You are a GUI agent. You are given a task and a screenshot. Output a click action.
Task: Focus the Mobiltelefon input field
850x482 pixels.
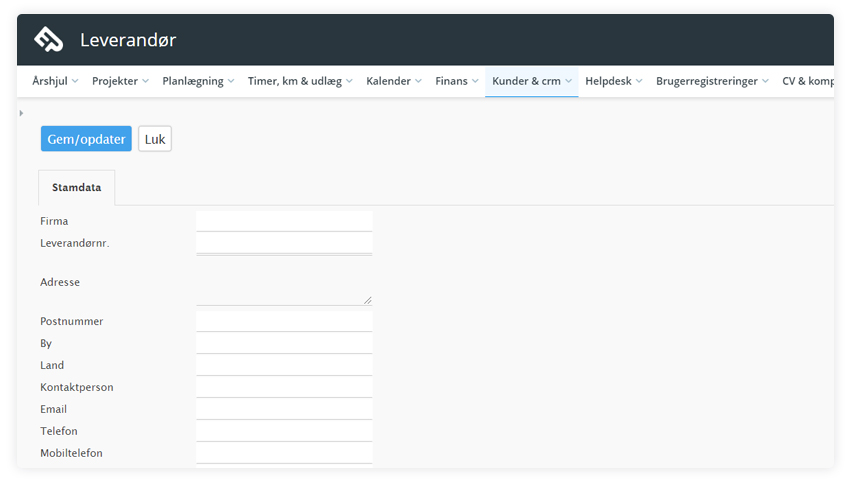coord(284,453)
